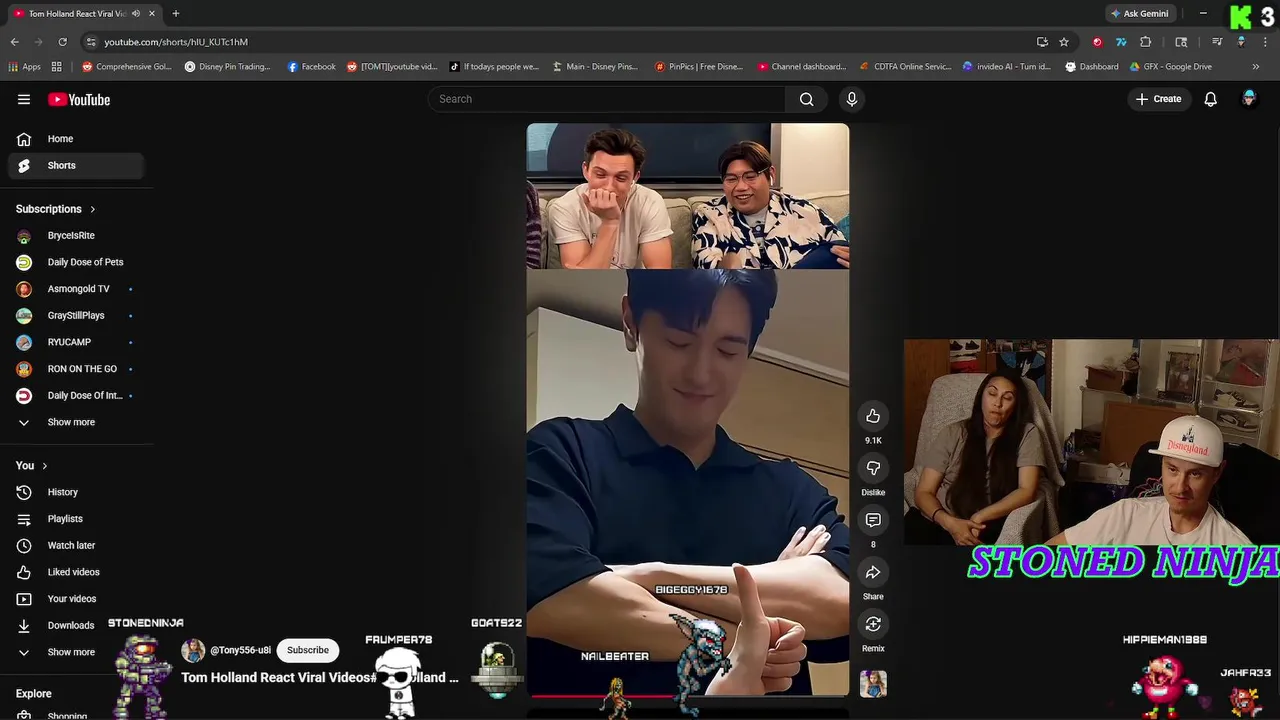Share this Short
This screenshot has width=1280, height=720.
click(873, 572)
